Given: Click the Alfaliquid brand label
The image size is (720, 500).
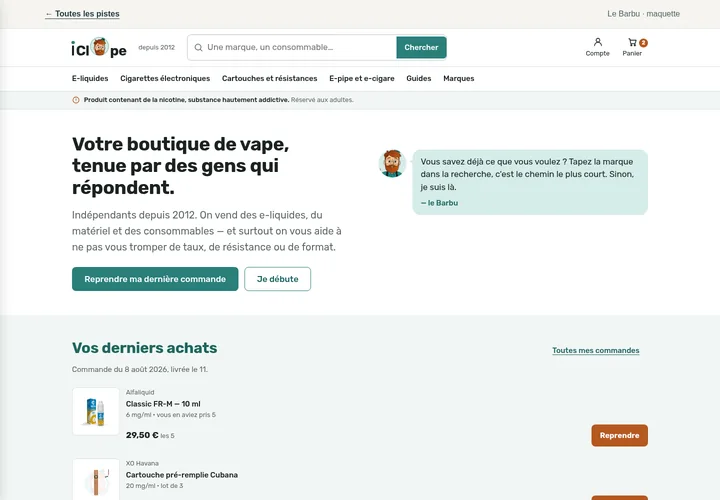Looking at the screenshot, I should [x=140, y=392].
